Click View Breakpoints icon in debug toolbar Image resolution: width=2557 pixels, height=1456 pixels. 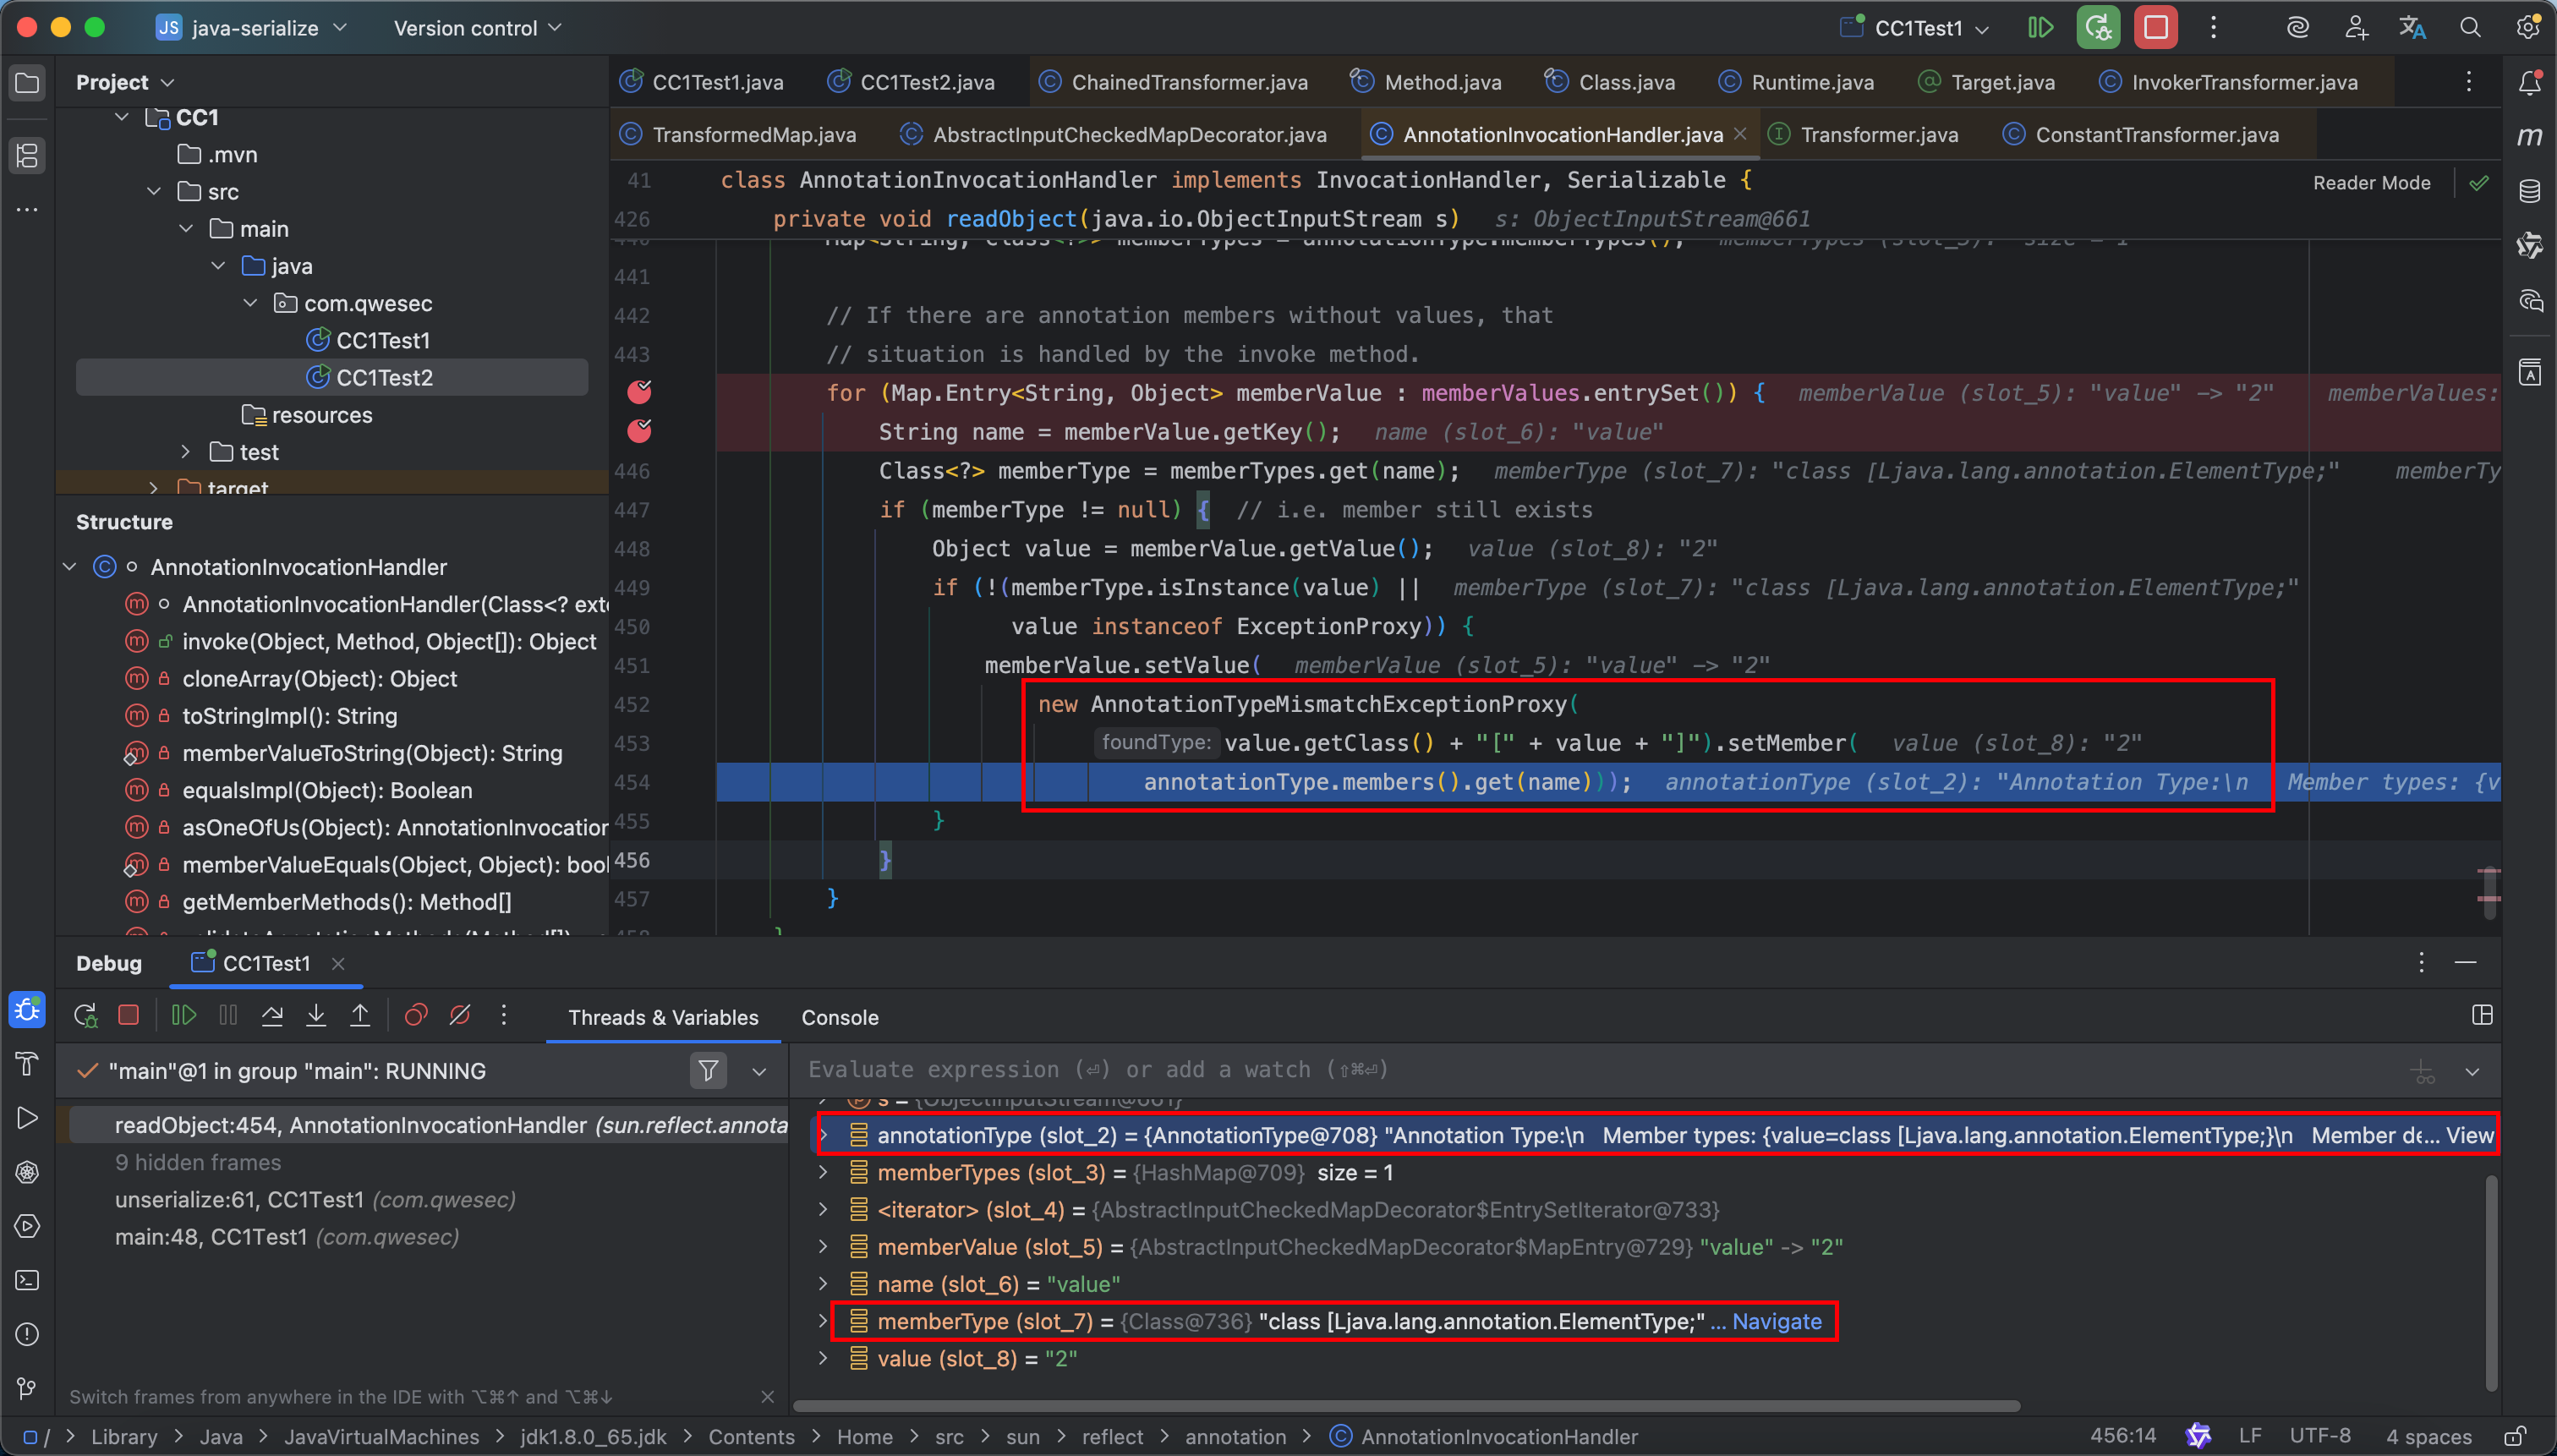coord(415,1016)
